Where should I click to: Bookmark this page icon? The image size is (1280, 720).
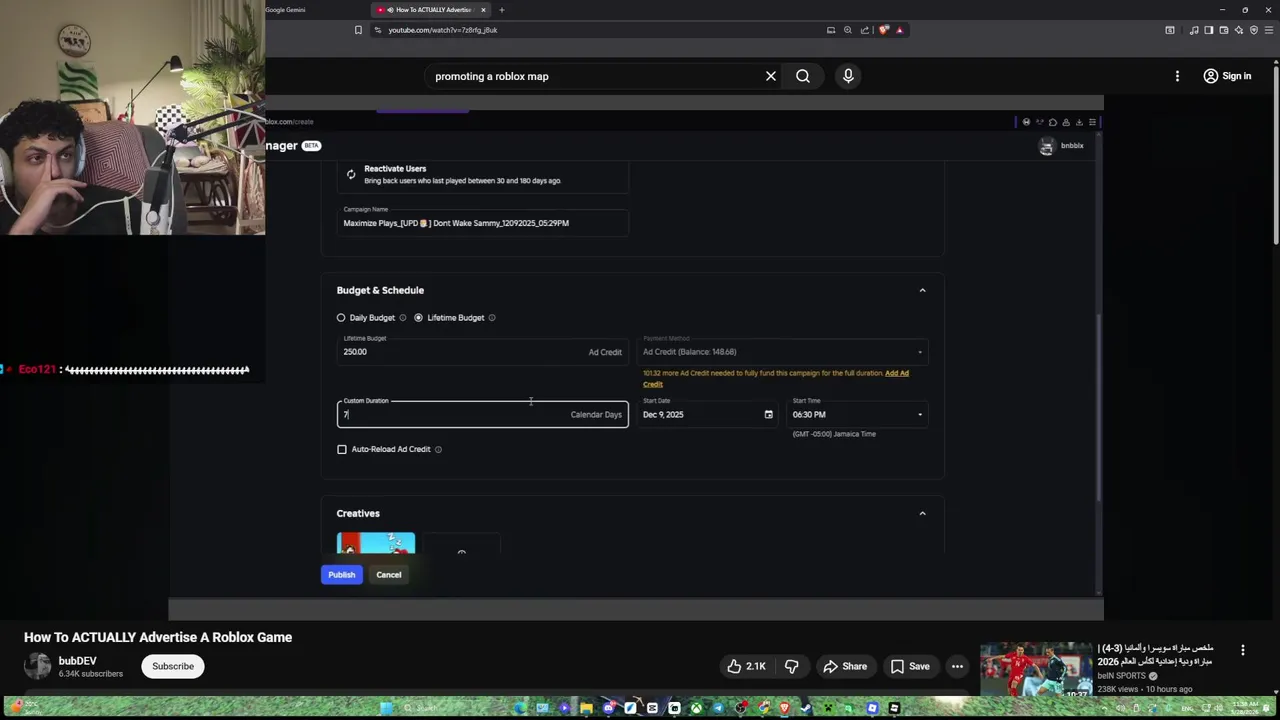[x=358, y=30]
